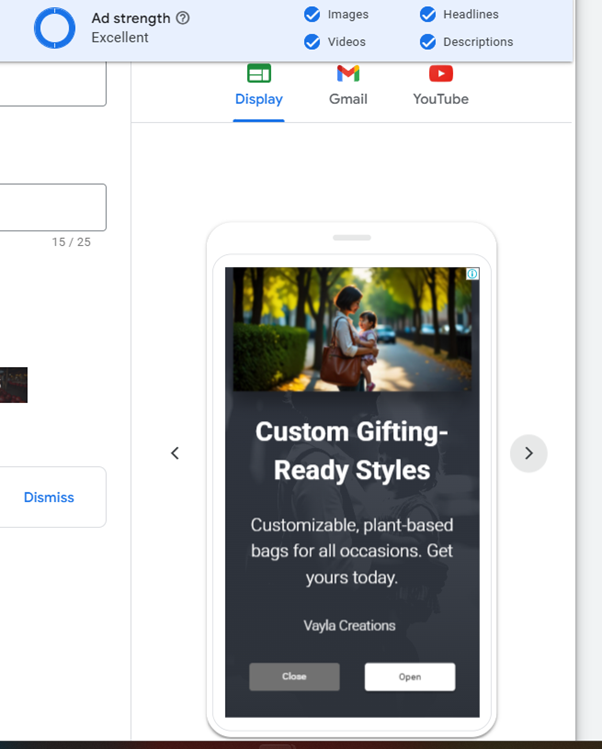602x749 pixels.
Task: Click the Open button in ad preview
Action: tap(410, 676)
